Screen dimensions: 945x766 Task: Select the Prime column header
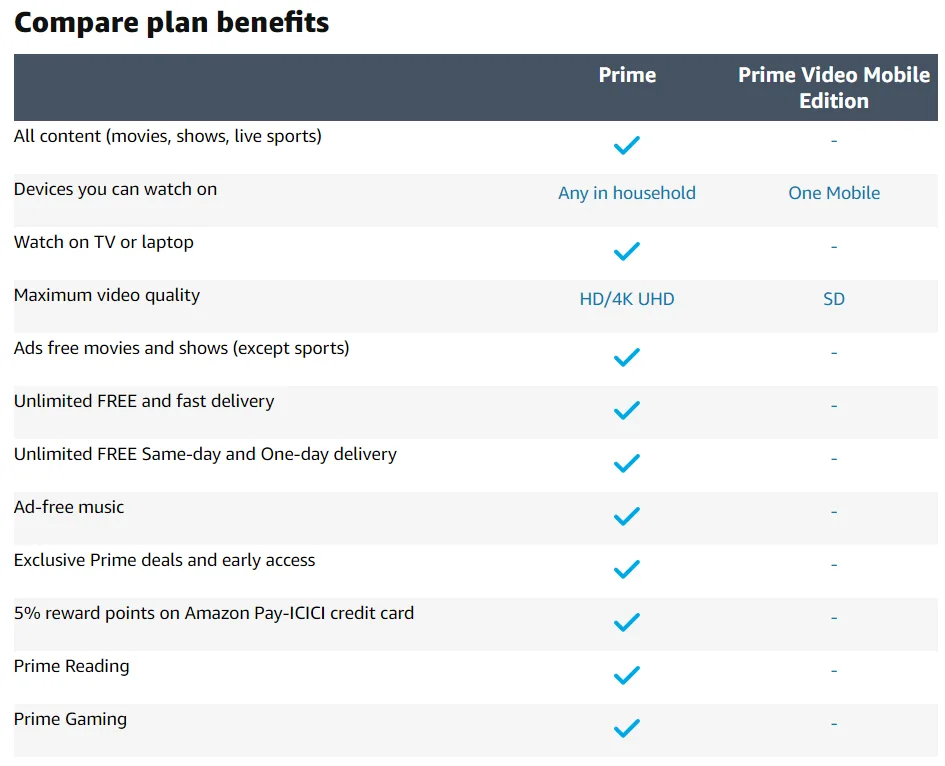click(x=627, y=75)
